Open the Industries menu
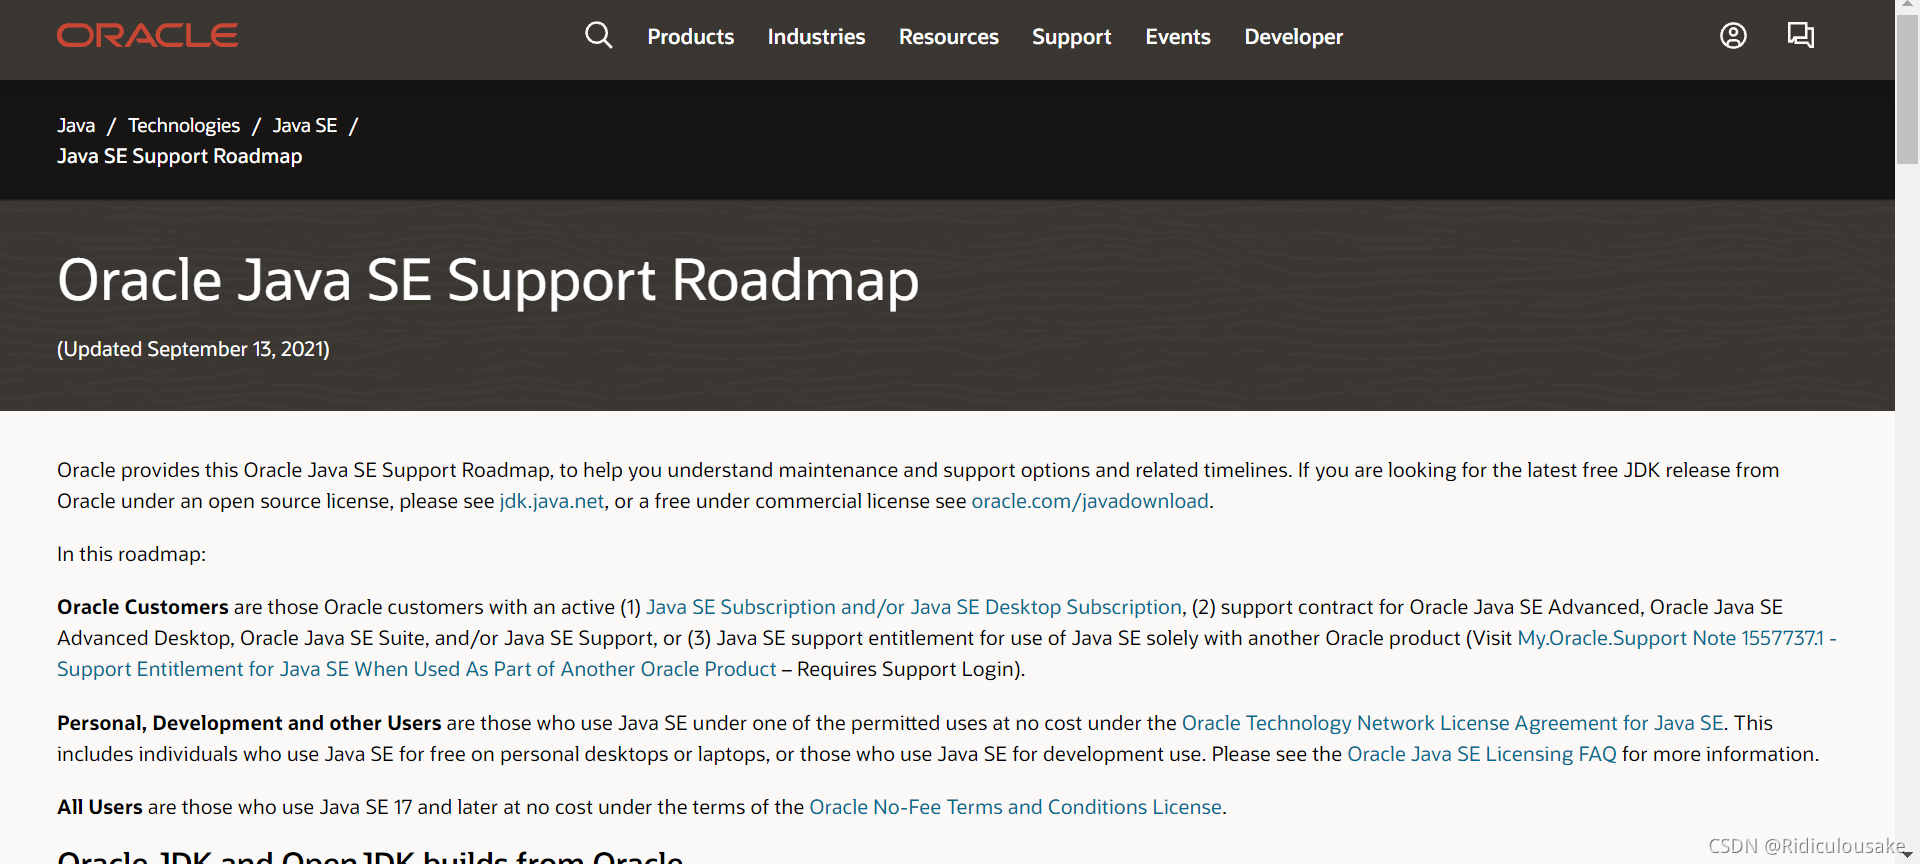The width and height of the screenshot is (1920, 864). [x=816, y=37]
